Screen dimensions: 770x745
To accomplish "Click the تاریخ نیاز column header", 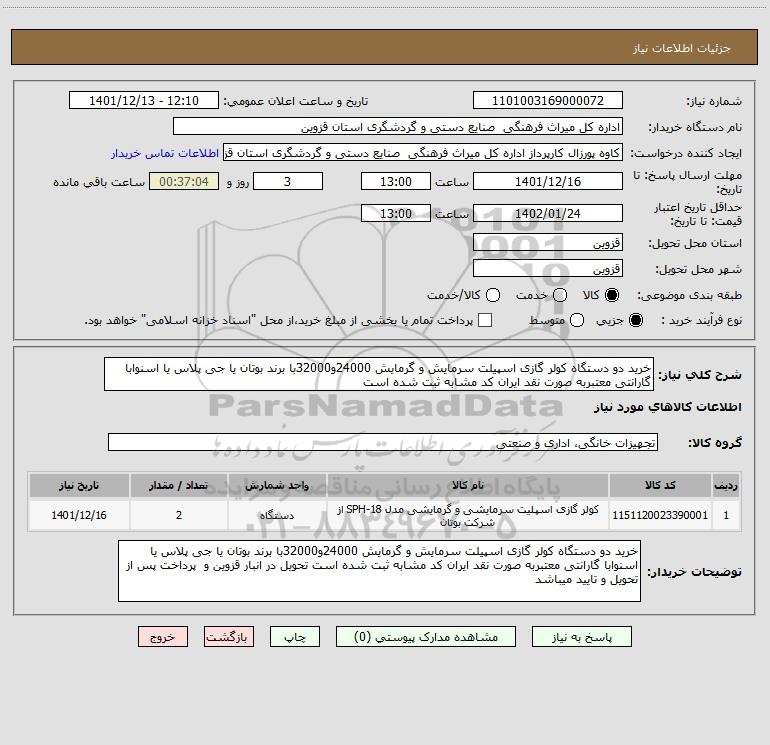I will [x=79, y=486].
